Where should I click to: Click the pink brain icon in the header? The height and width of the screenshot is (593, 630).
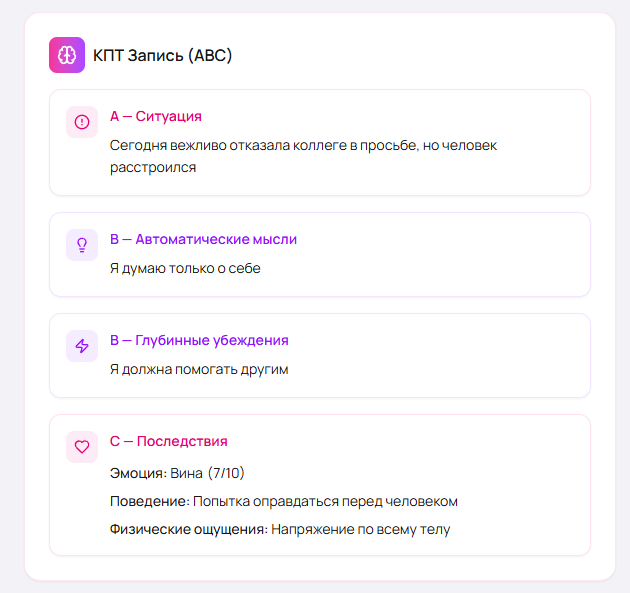[x=67, y=55]
